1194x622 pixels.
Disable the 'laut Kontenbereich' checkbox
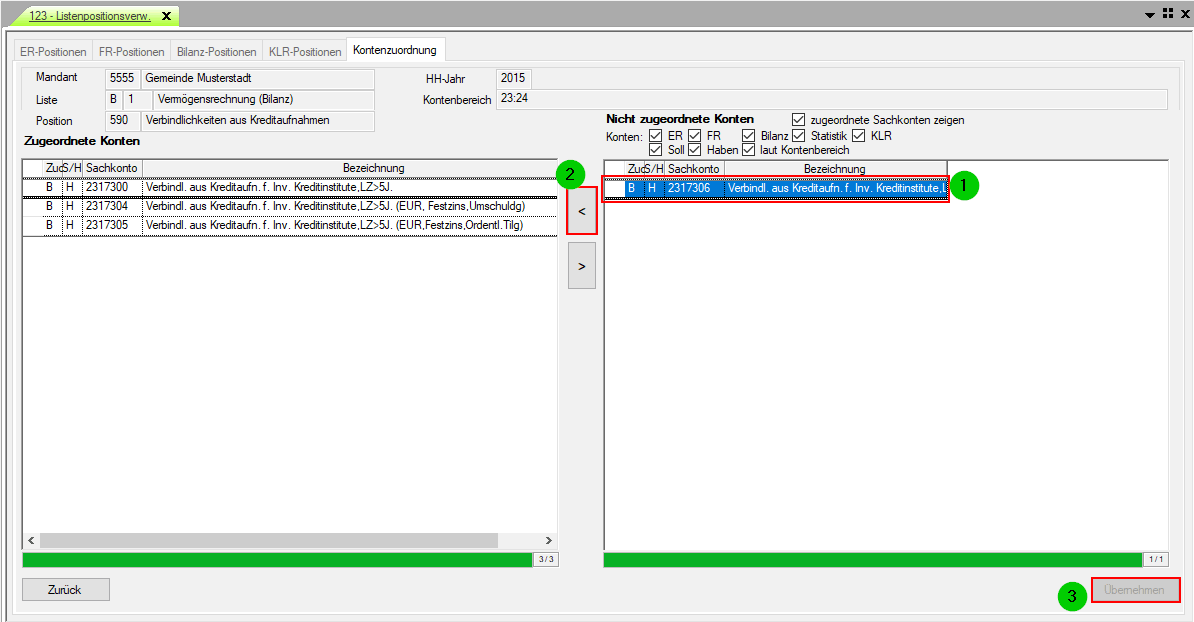point(749,150)
